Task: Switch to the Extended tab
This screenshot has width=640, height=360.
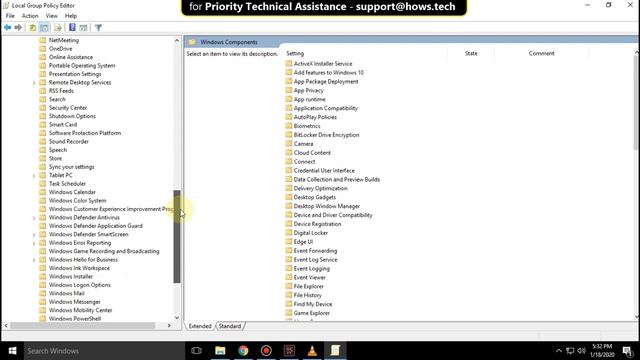Action: point(200,326)
